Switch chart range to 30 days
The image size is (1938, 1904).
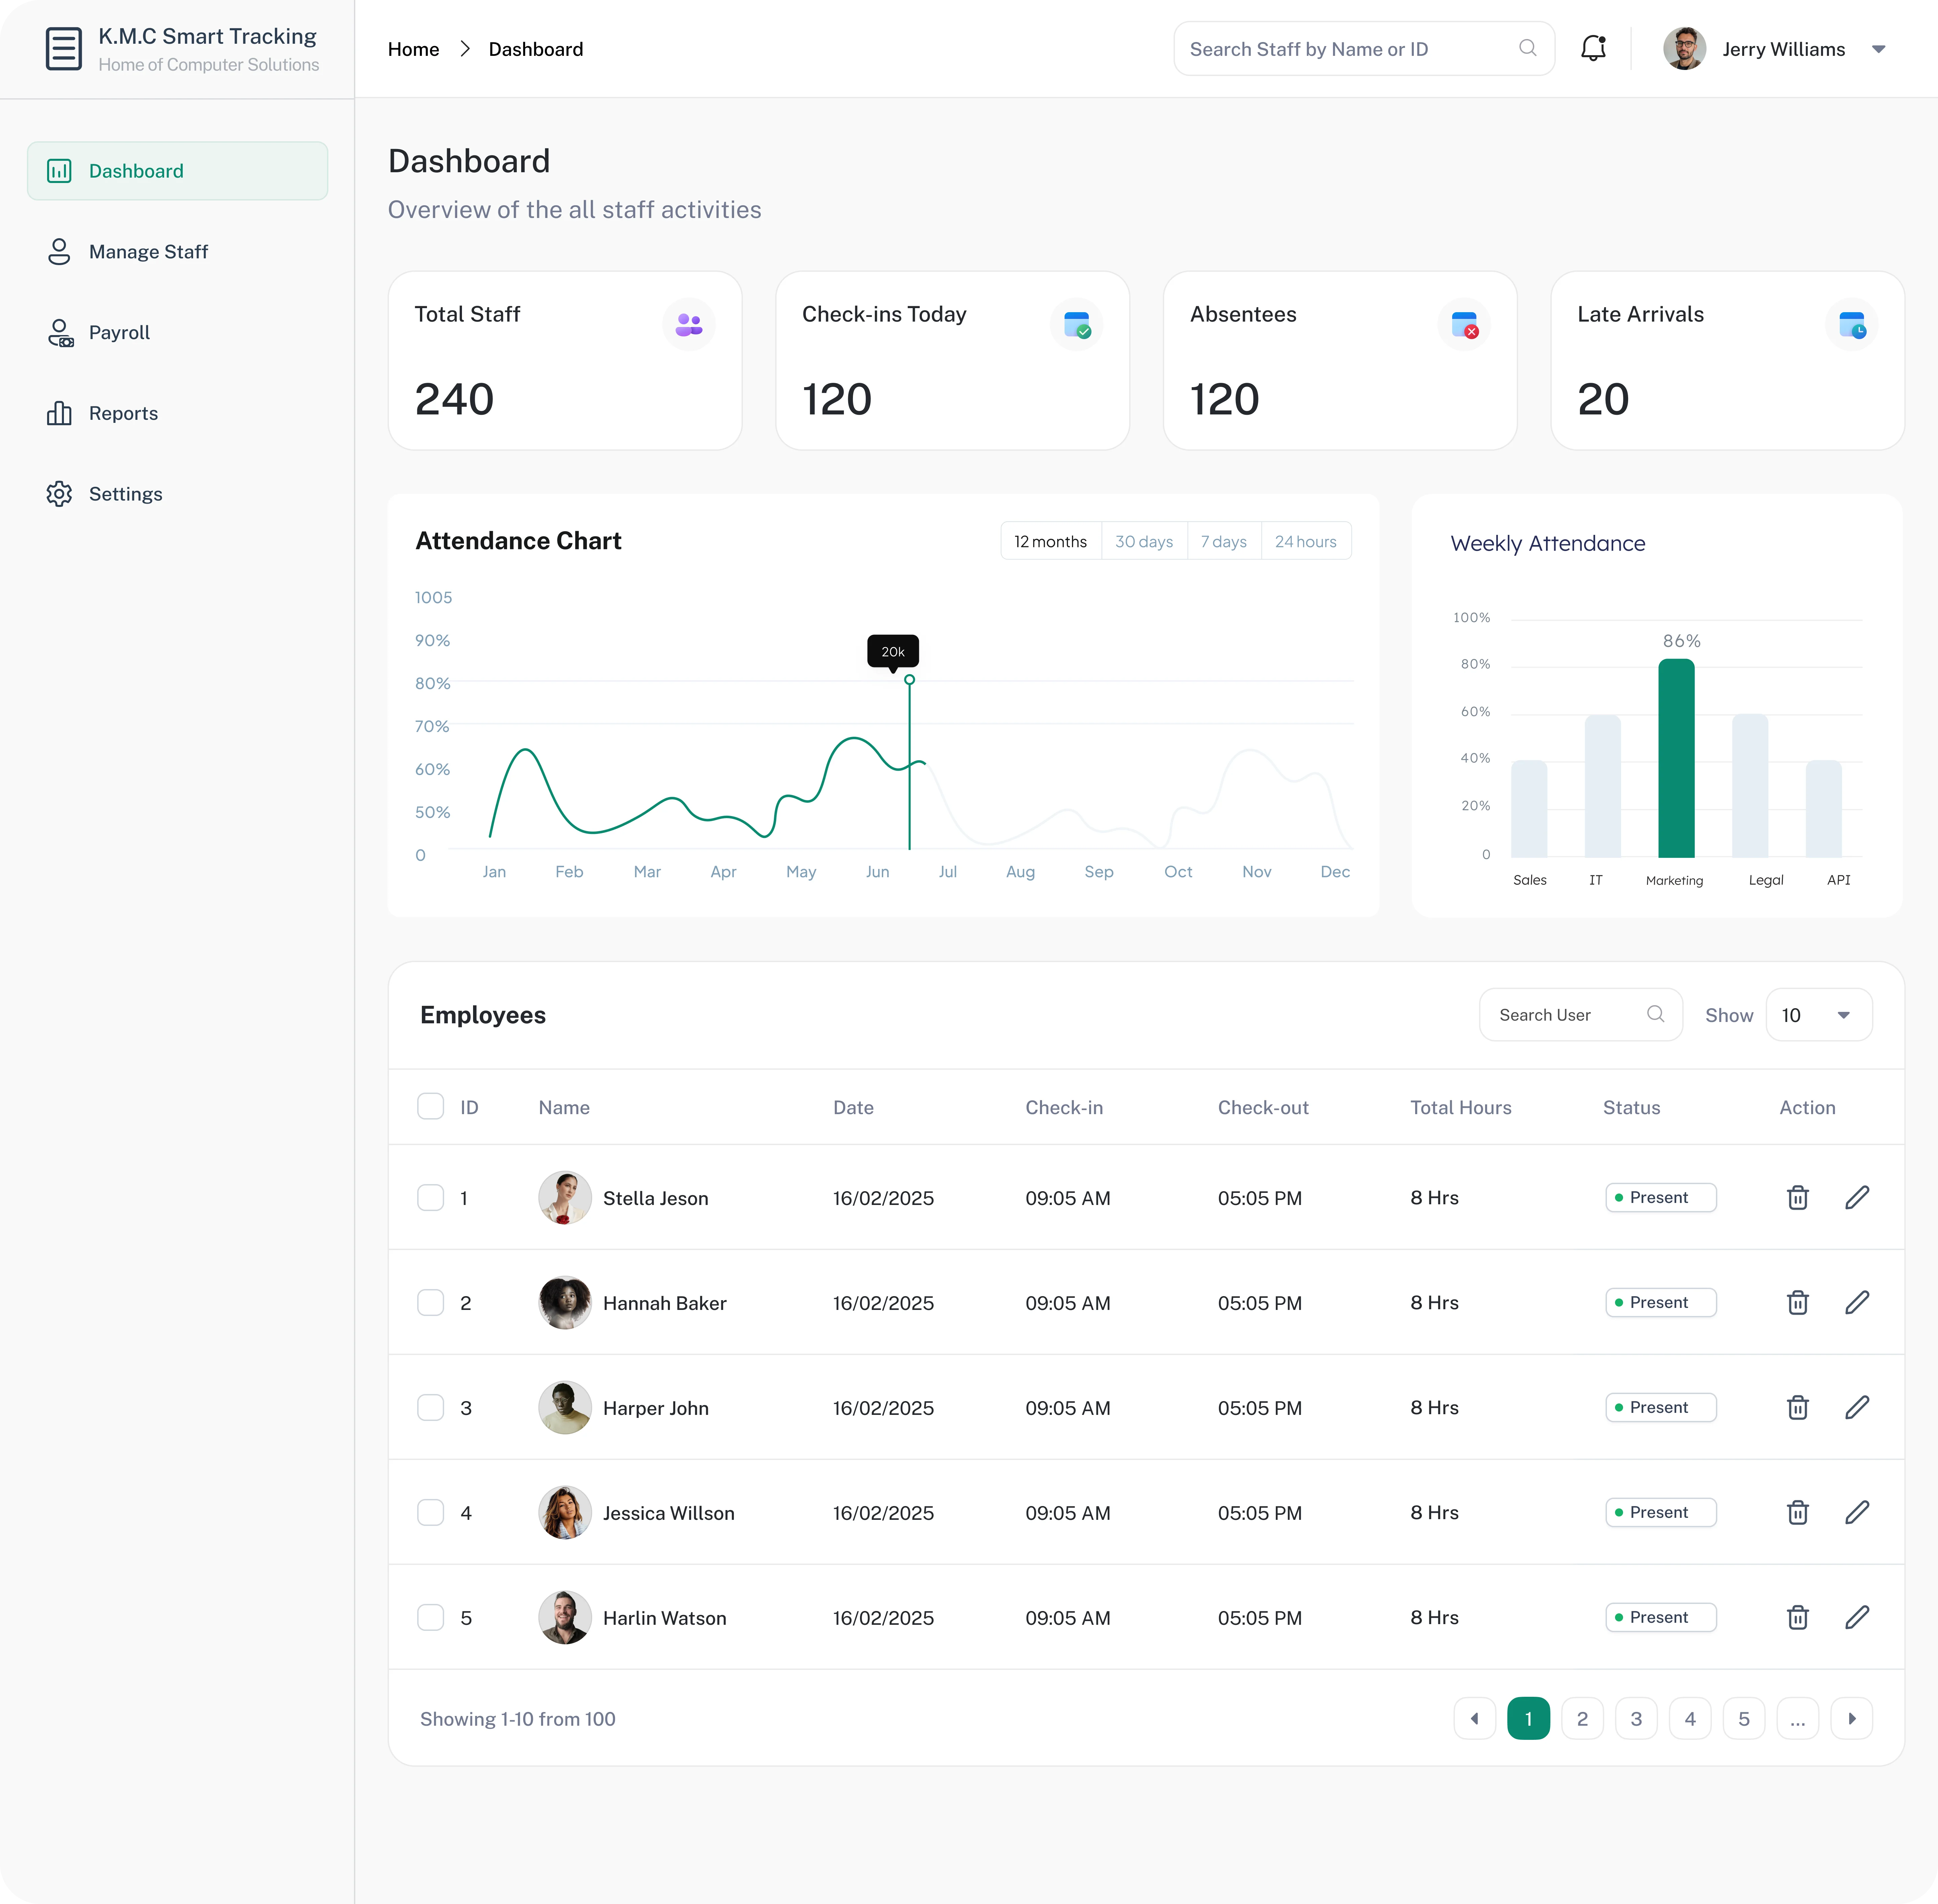point(1144,541)
